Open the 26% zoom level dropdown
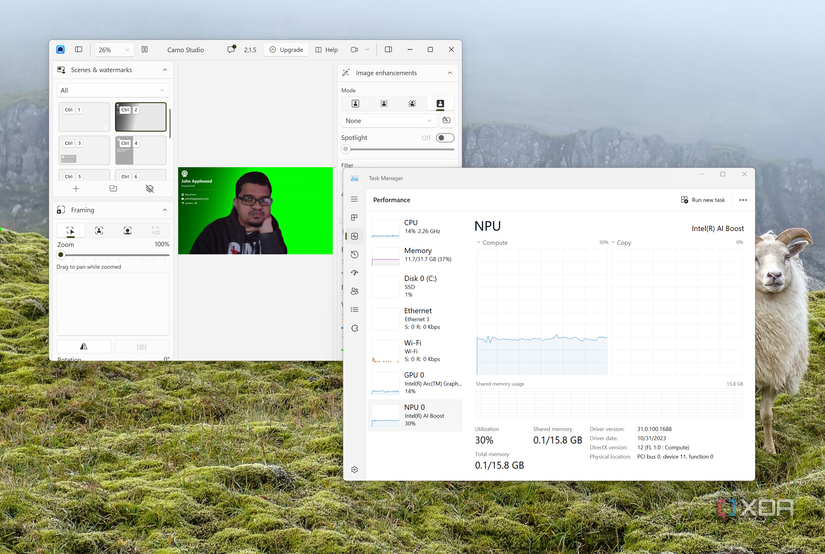The image size is (825, 554). pyautogui.click(x=115, y=49)
